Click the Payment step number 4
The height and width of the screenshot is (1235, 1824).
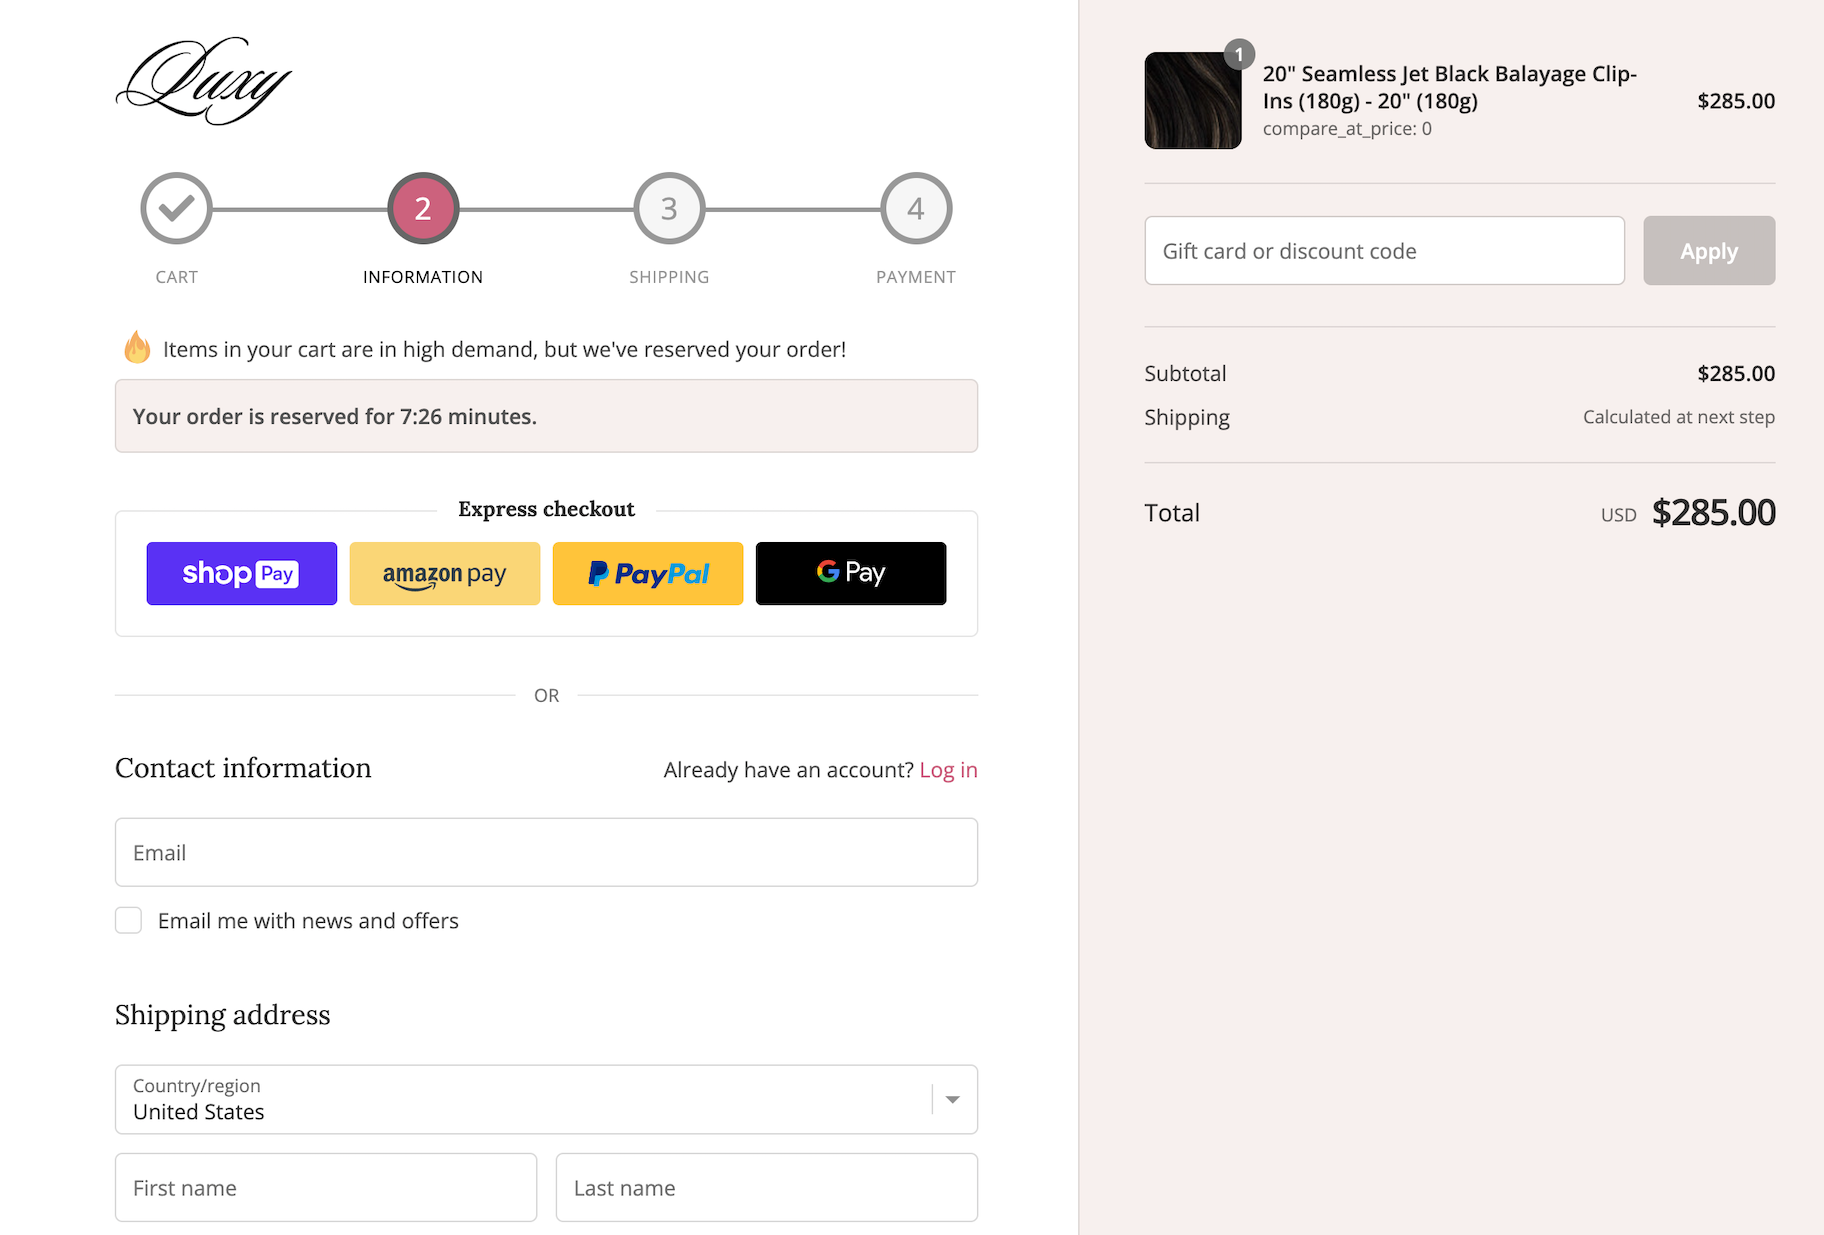point(915,208)
